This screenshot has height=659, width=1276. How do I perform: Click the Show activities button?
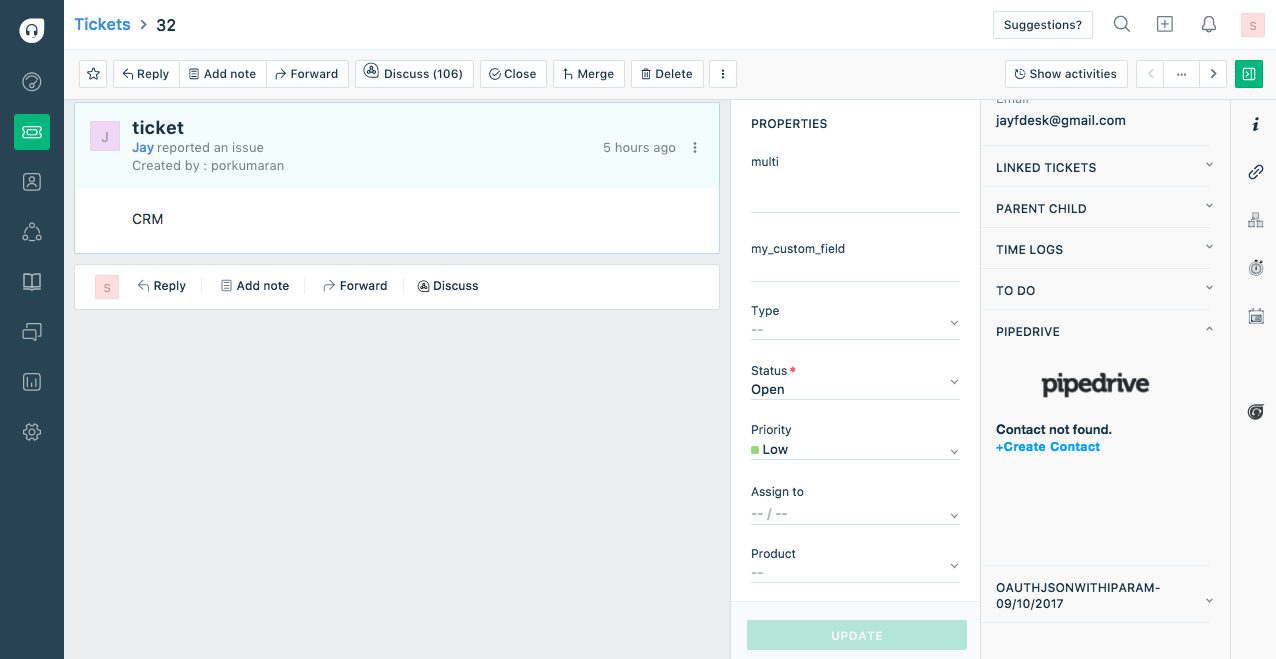pyautogui.click(x=1066, y=74)
